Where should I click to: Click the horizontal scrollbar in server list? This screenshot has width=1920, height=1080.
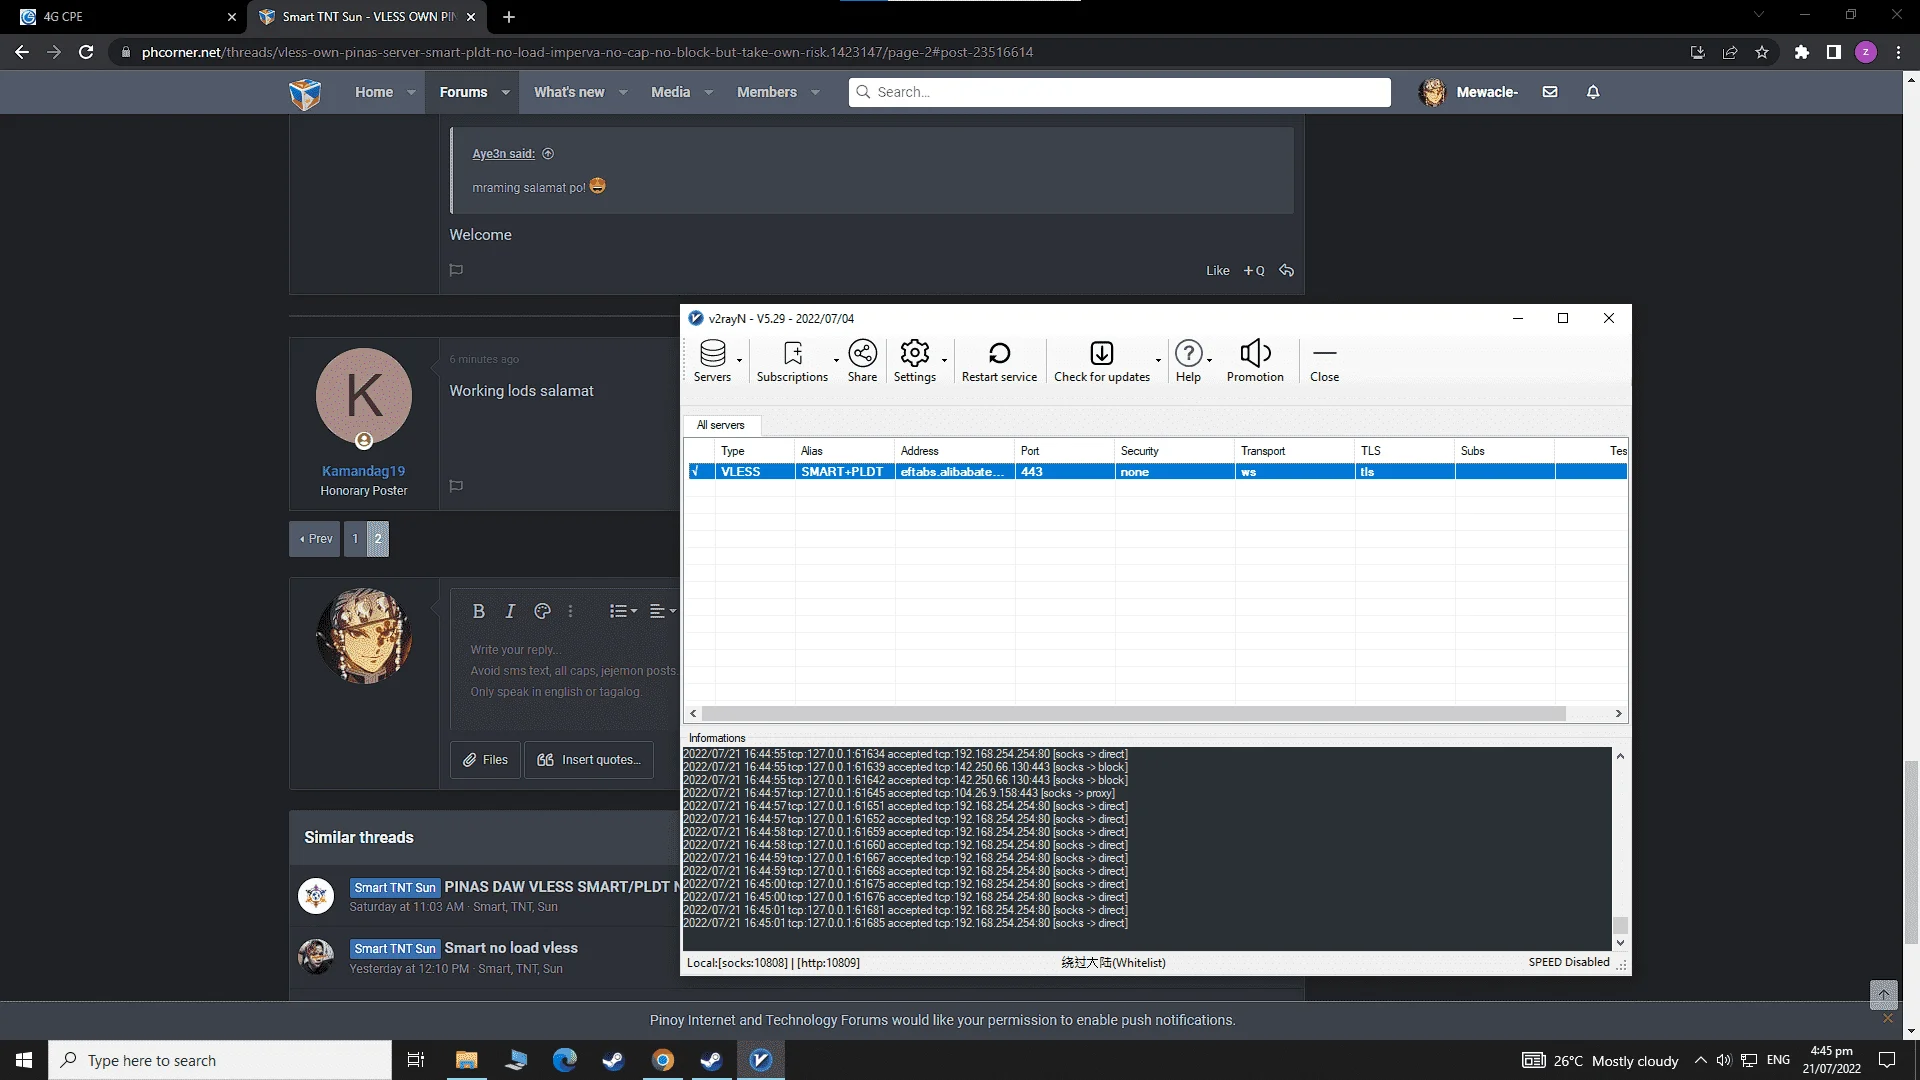[x=1133, y=714]
